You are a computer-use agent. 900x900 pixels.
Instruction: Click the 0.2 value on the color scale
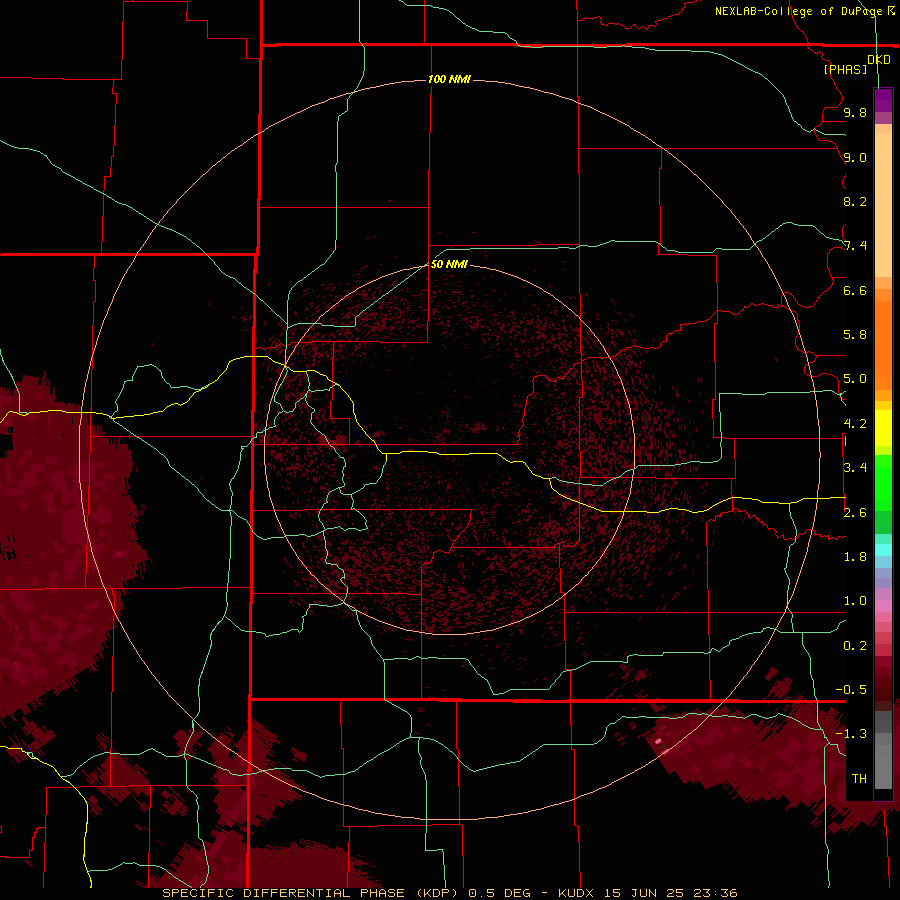point(855,646)
